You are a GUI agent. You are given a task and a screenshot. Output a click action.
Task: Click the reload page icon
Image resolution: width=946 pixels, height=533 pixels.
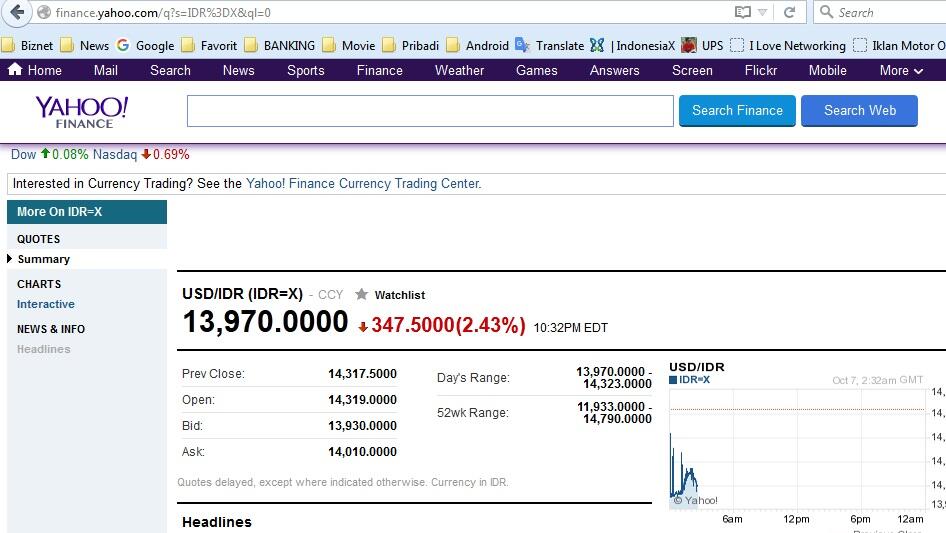tap(789, 12)
